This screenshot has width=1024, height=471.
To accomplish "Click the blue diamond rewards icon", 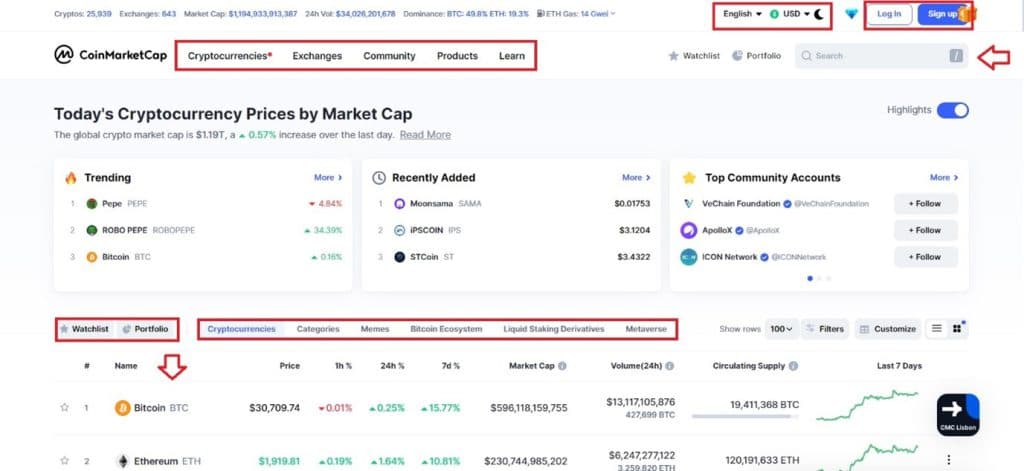I will point(851,14).
